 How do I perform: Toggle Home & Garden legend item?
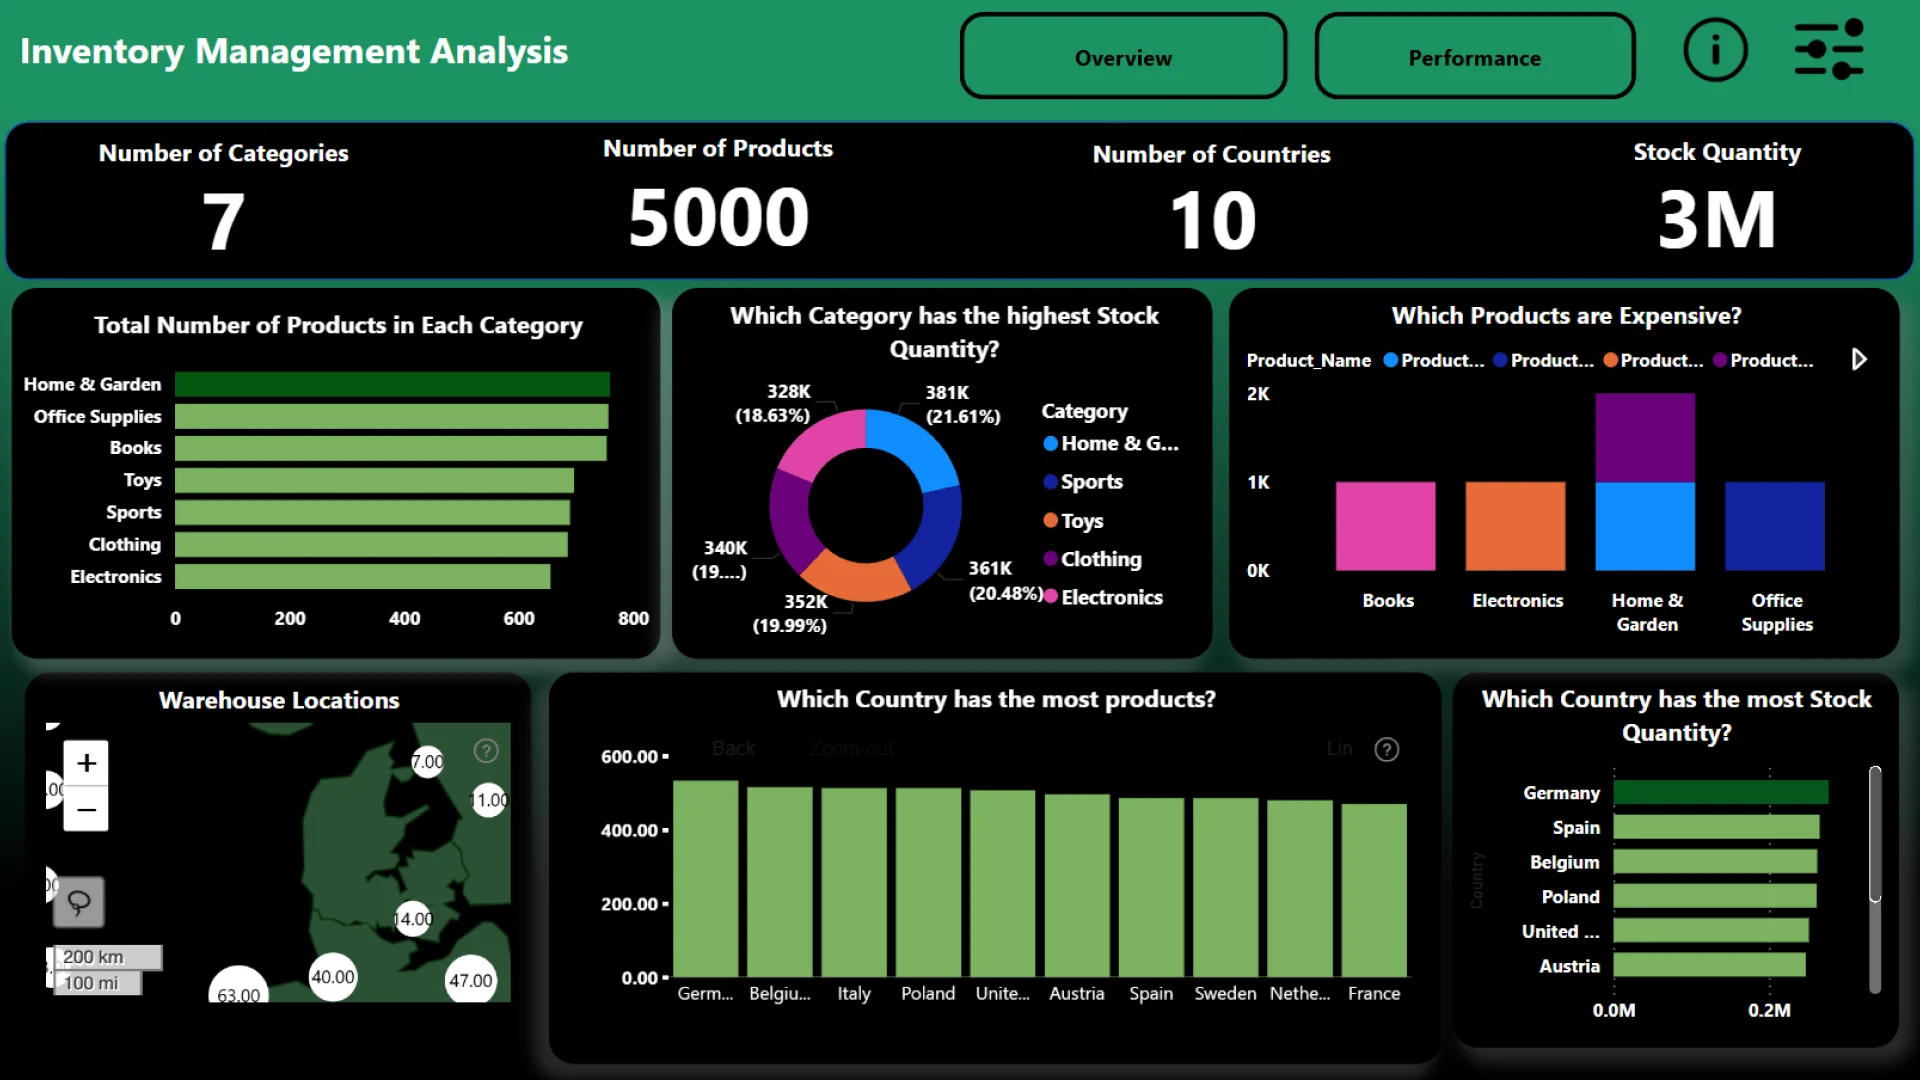(1110, 443)
